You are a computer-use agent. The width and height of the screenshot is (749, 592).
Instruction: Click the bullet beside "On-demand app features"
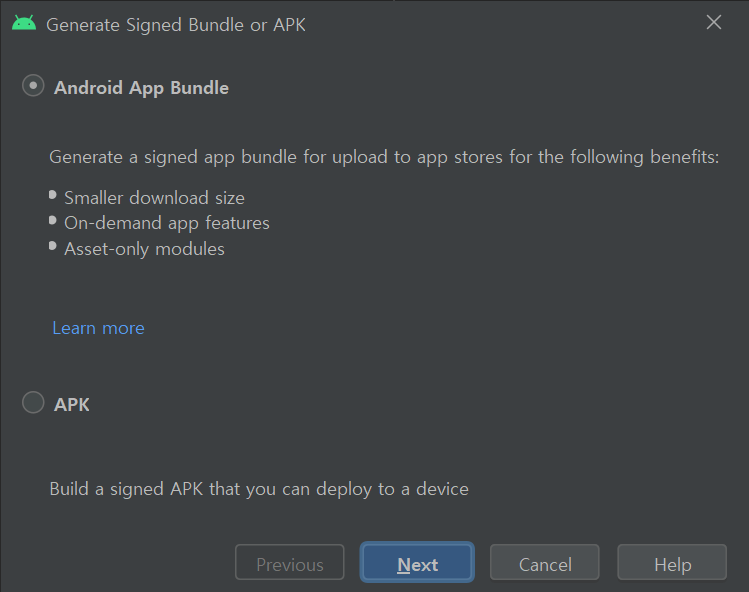(x=54, y=220)
